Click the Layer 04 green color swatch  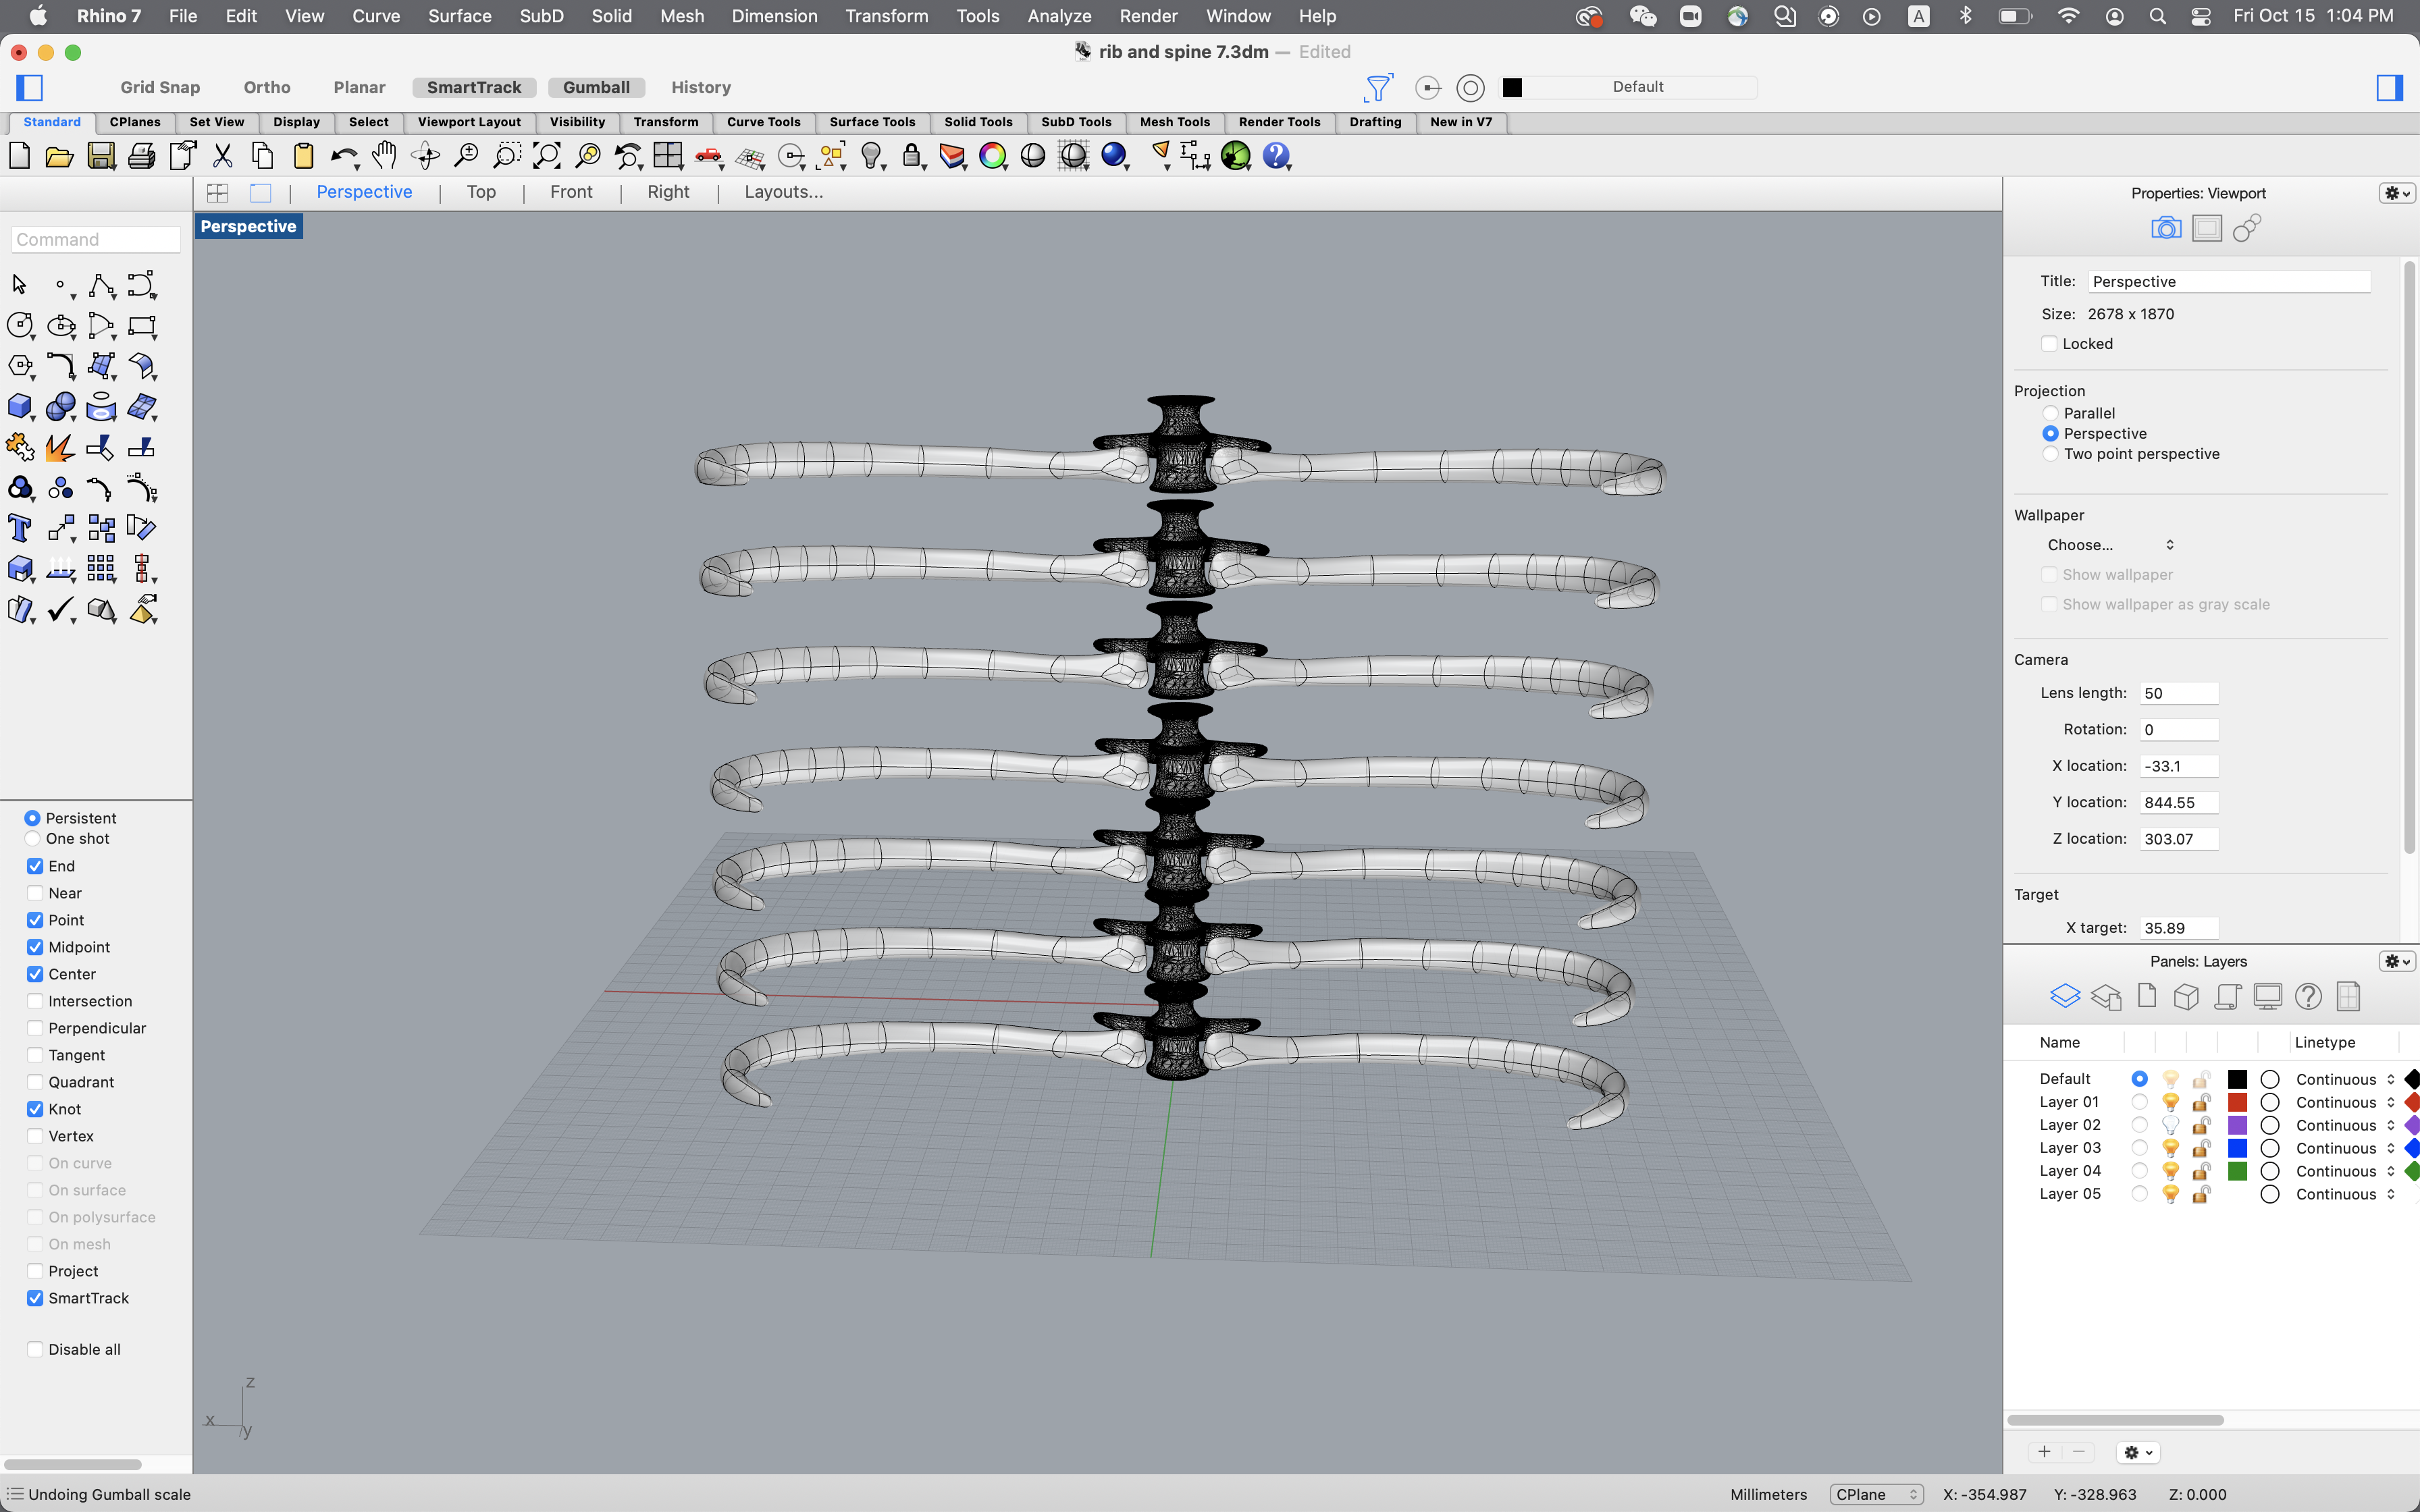[2238, 1171]
